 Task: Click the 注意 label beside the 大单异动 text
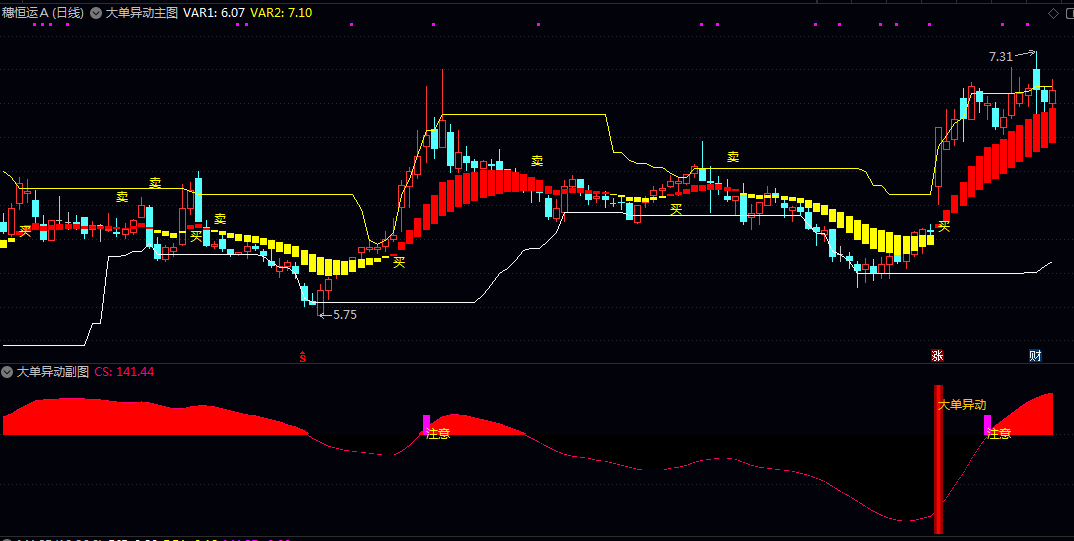999,433
